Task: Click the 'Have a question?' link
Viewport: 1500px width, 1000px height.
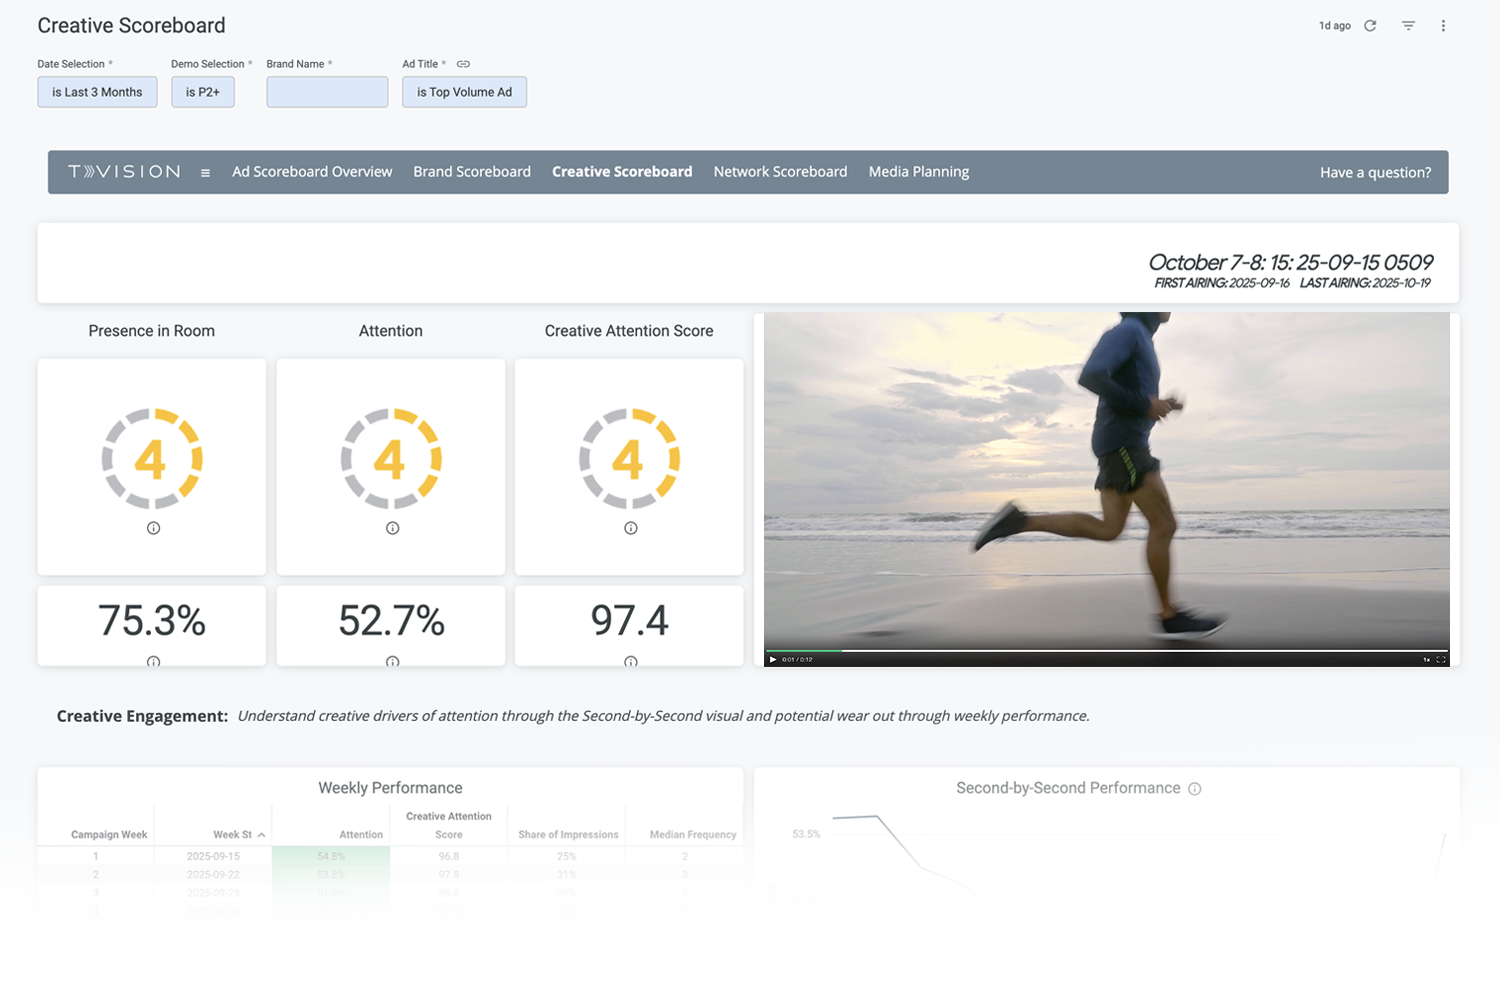Action: (x=1375, y=173)
